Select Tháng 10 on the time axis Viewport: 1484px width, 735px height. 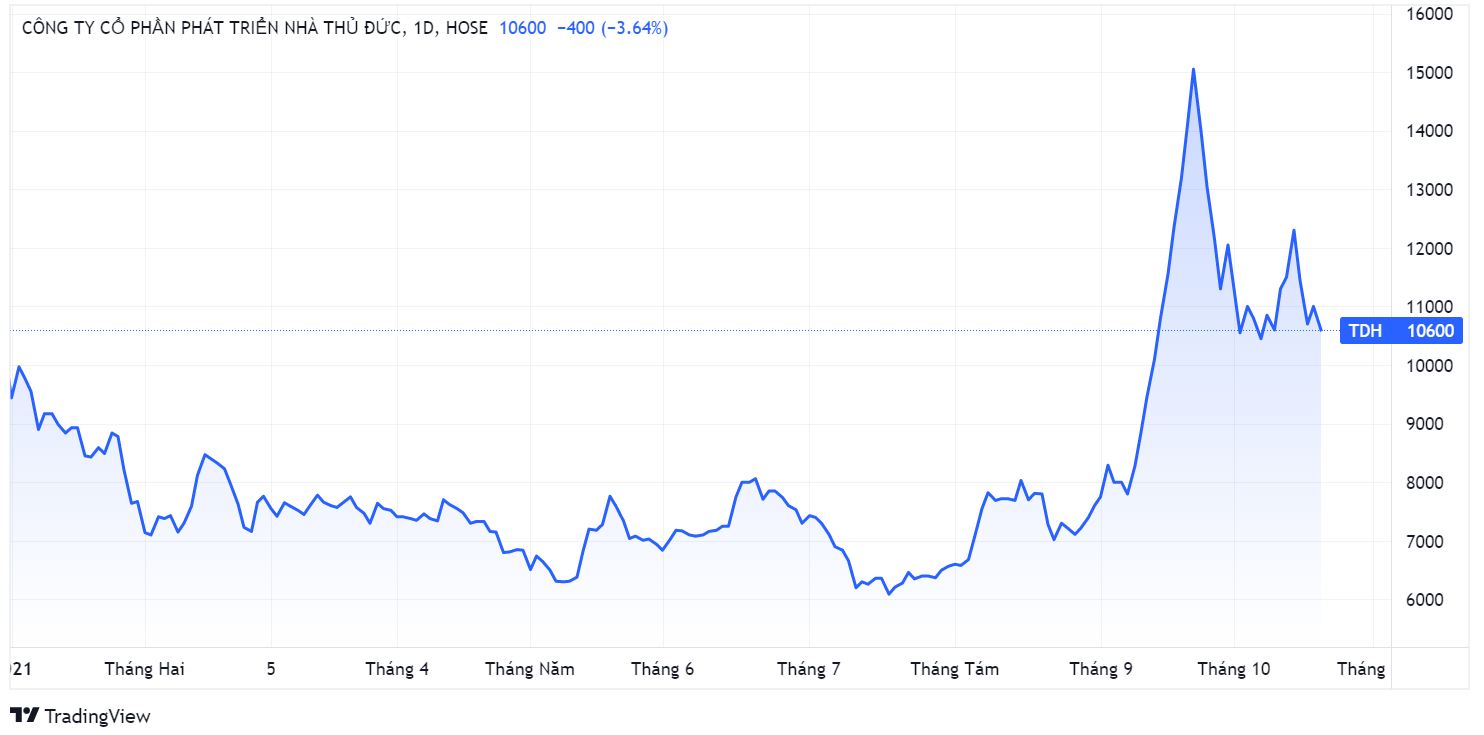point(1234,669)
